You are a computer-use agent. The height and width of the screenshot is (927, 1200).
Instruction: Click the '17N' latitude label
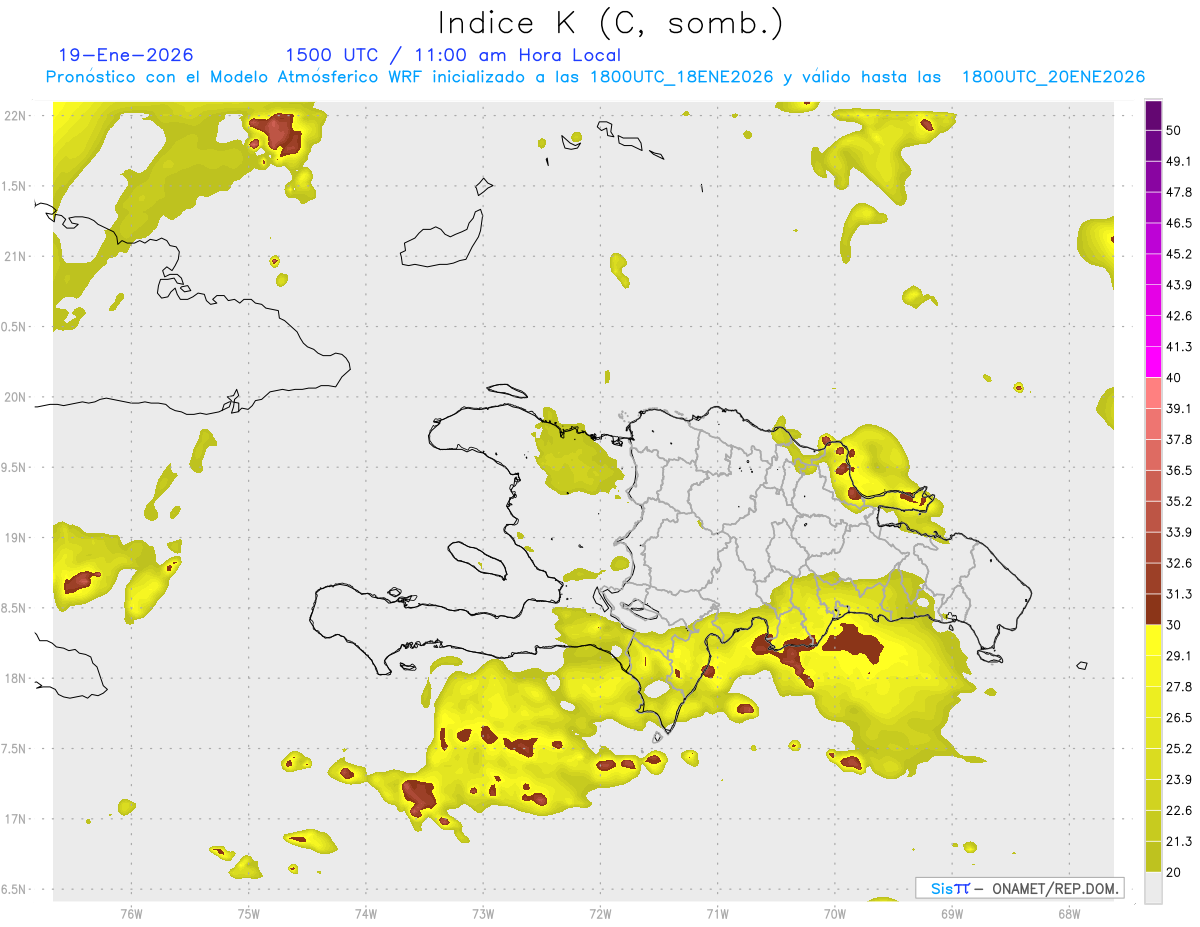coord(16,819)
